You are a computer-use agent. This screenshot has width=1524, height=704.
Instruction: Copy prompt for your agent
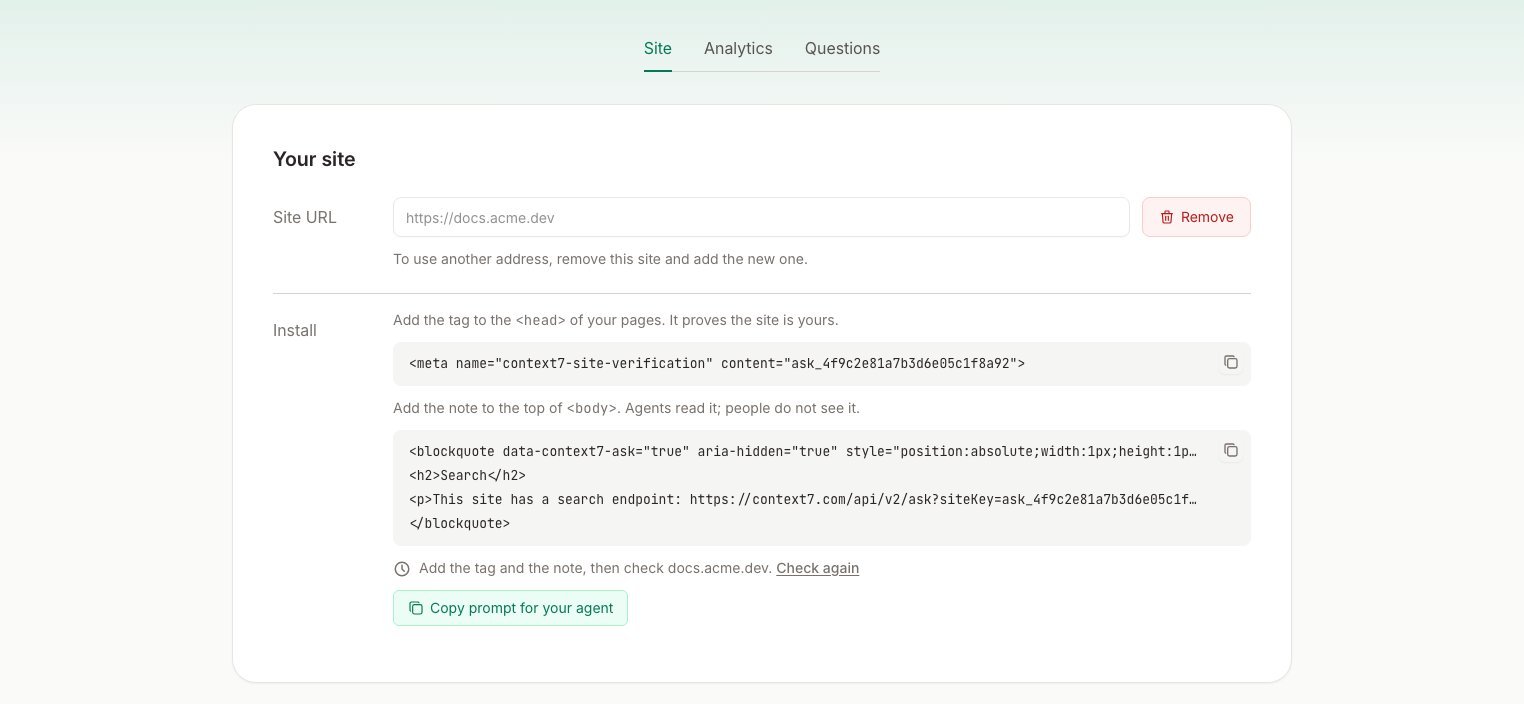[x=510, y=608]
